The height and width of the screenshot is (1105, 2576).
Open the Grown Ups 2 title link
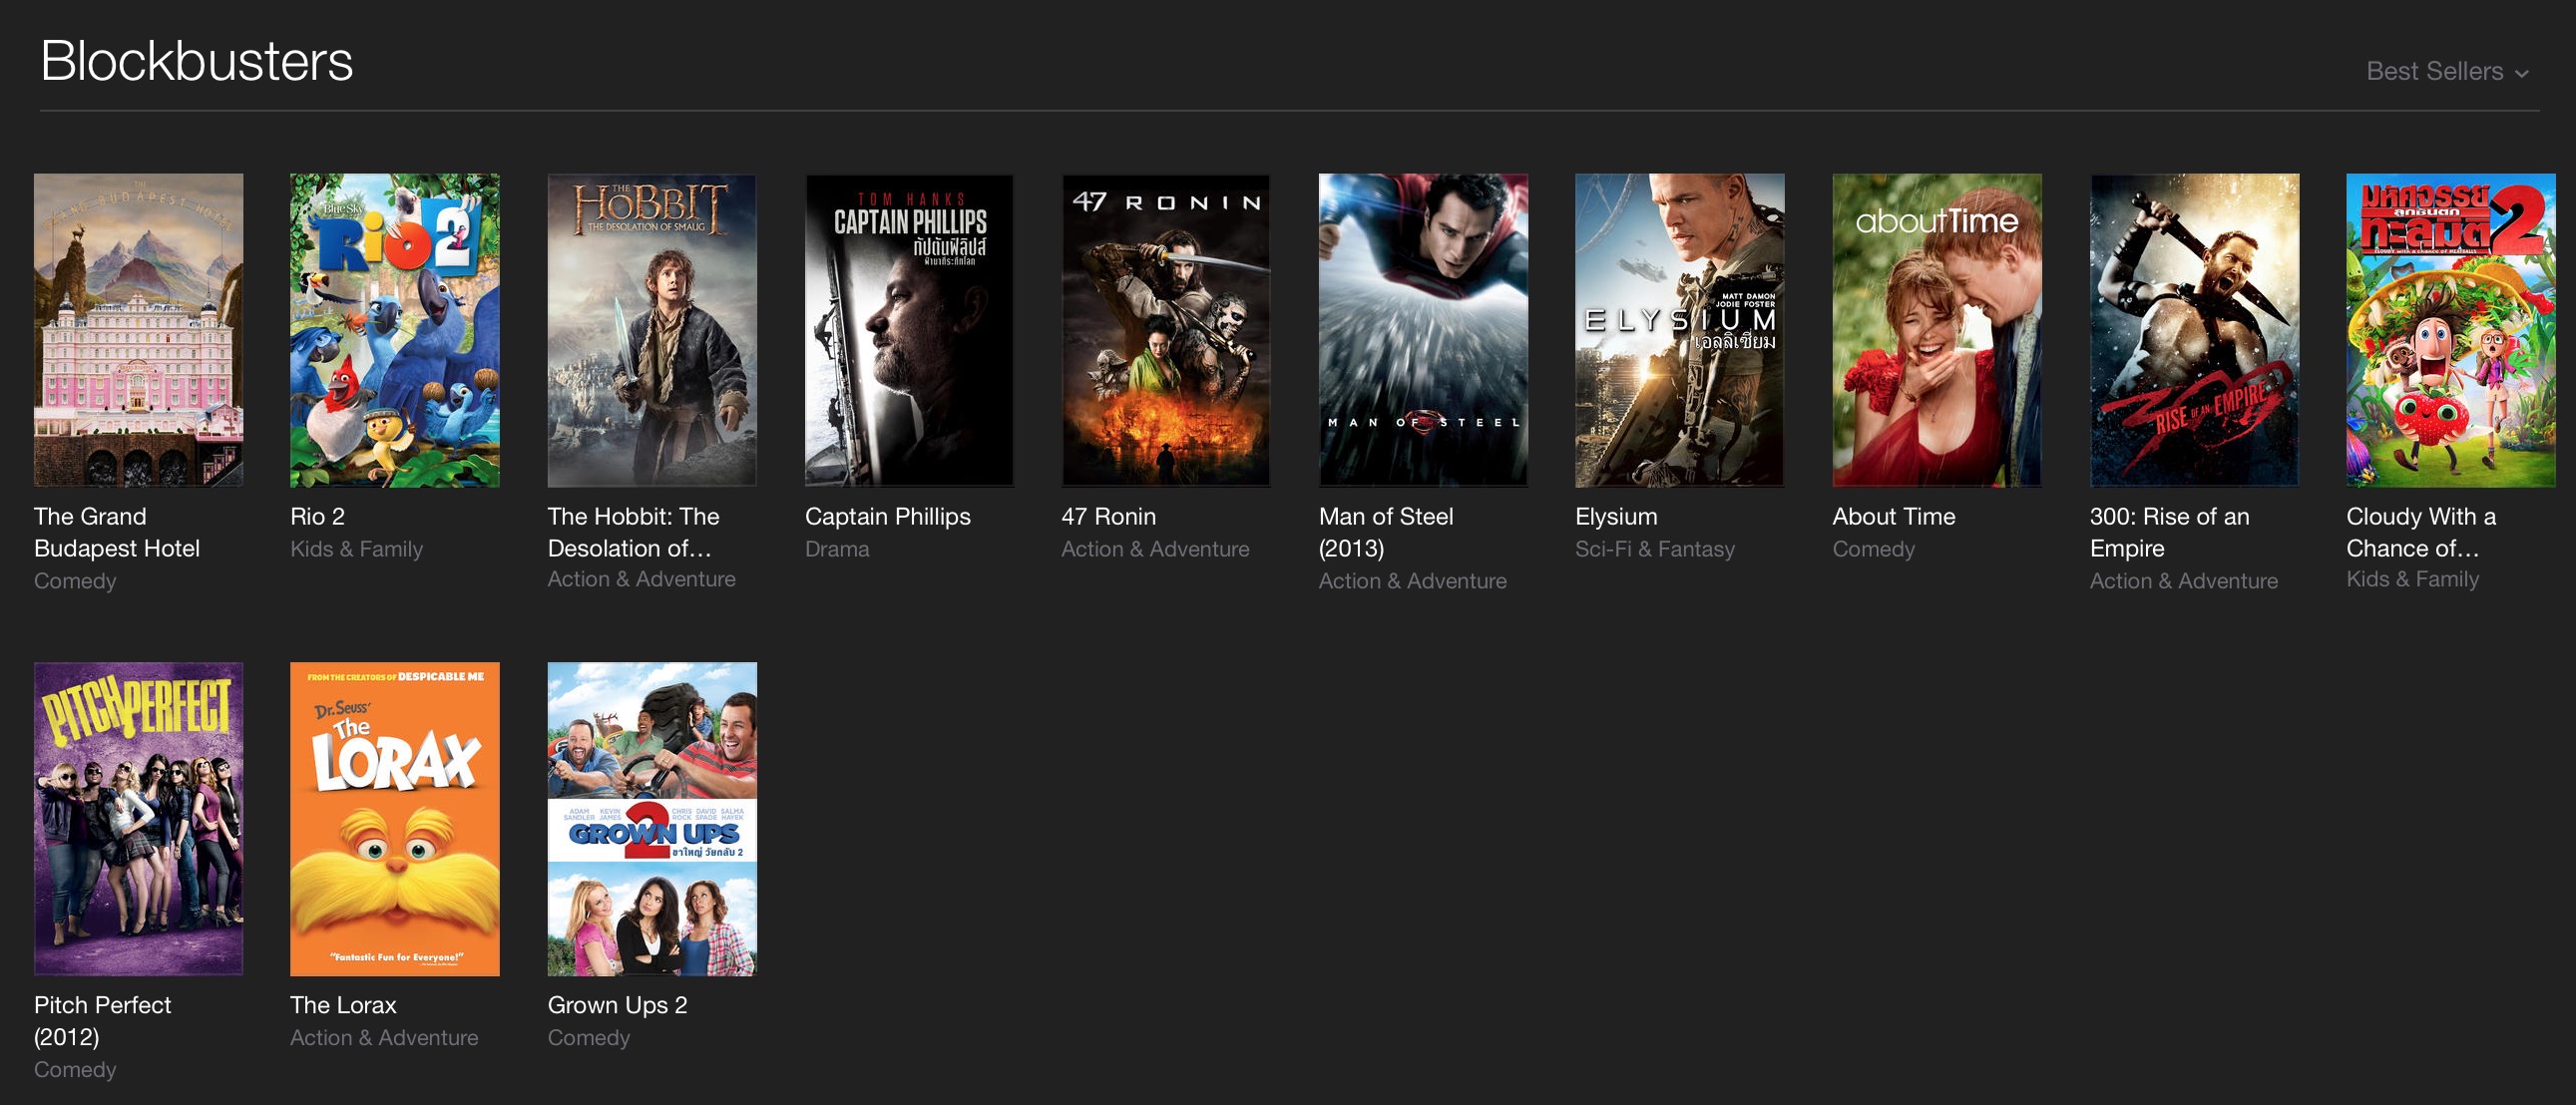[616, 1005]
